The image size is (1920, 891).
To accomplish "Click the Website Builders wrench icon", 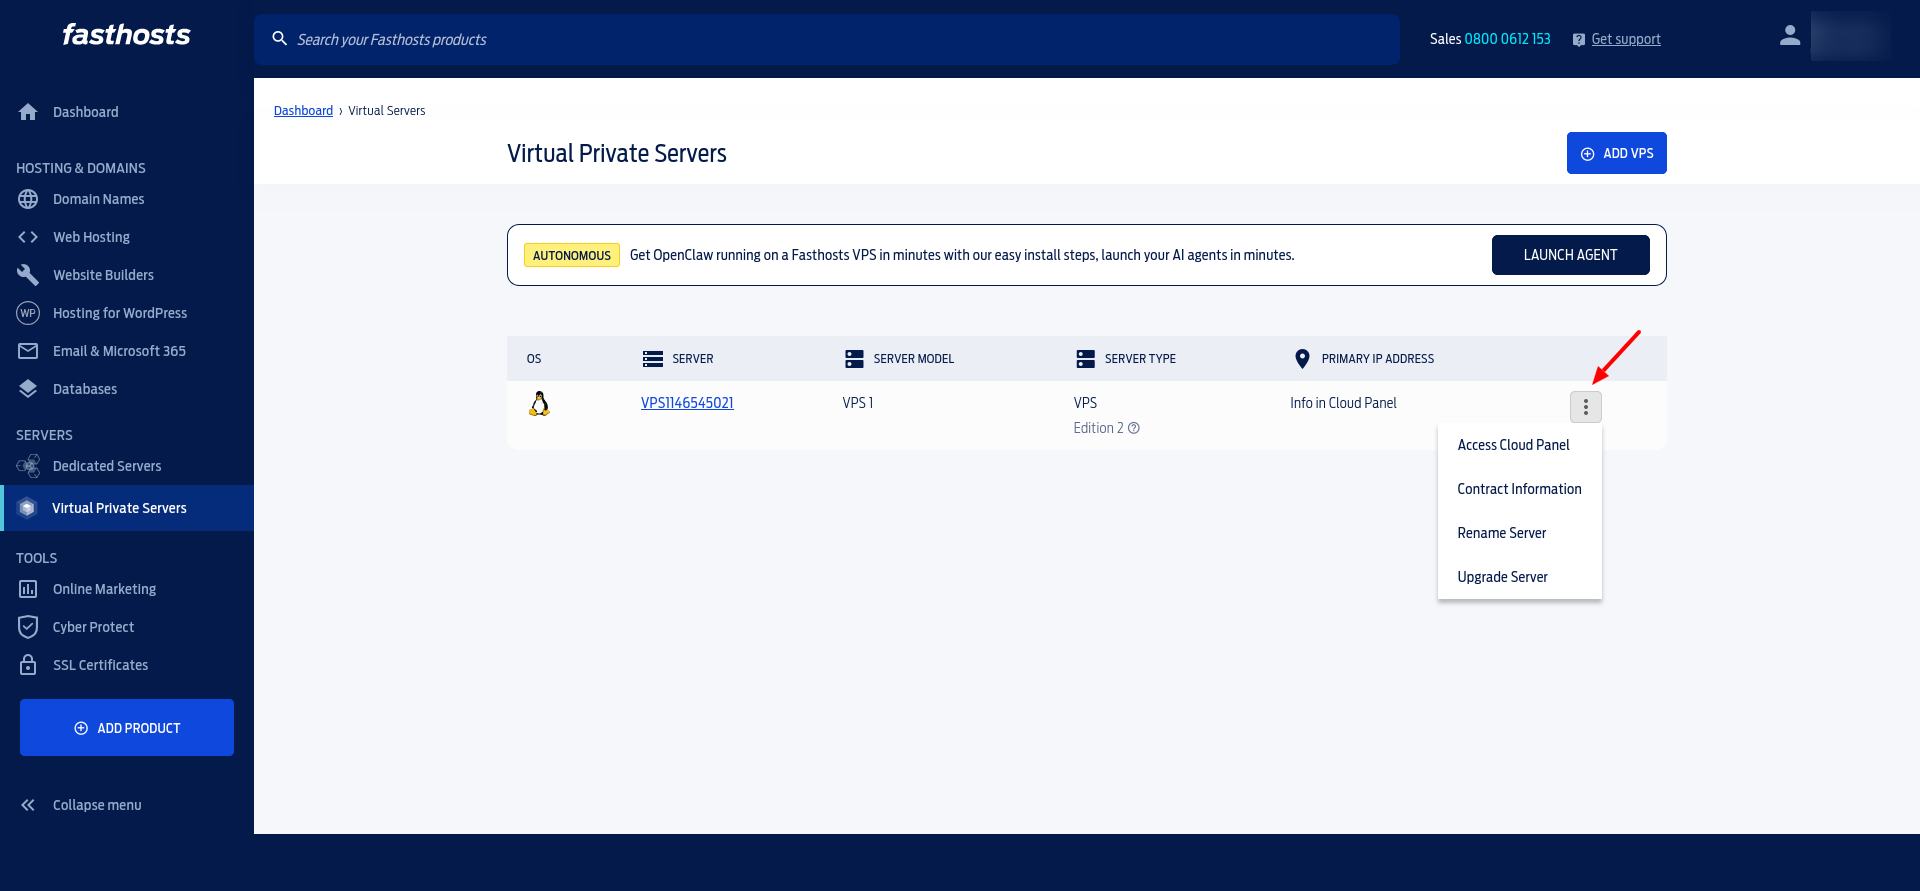I will click(28, 275).
